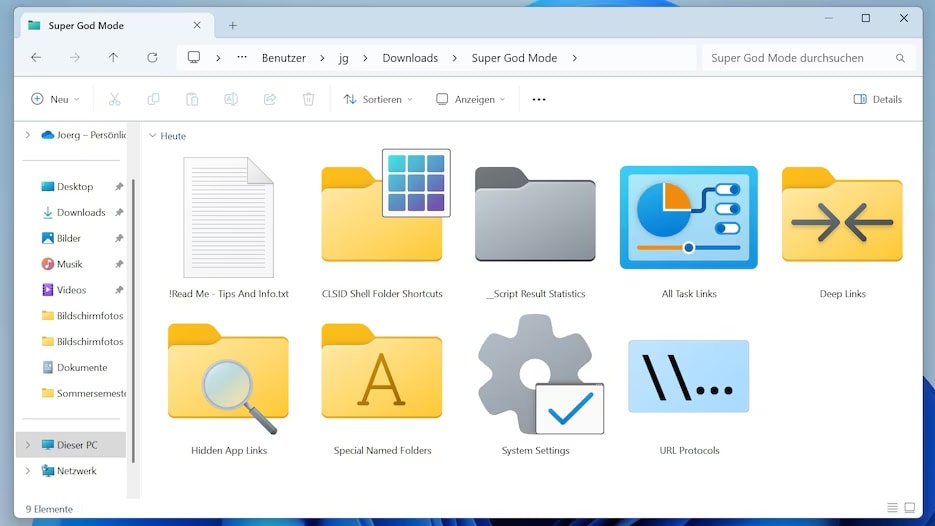
Task: Switch to large icons view in status bar
Action: pos(909,508)
